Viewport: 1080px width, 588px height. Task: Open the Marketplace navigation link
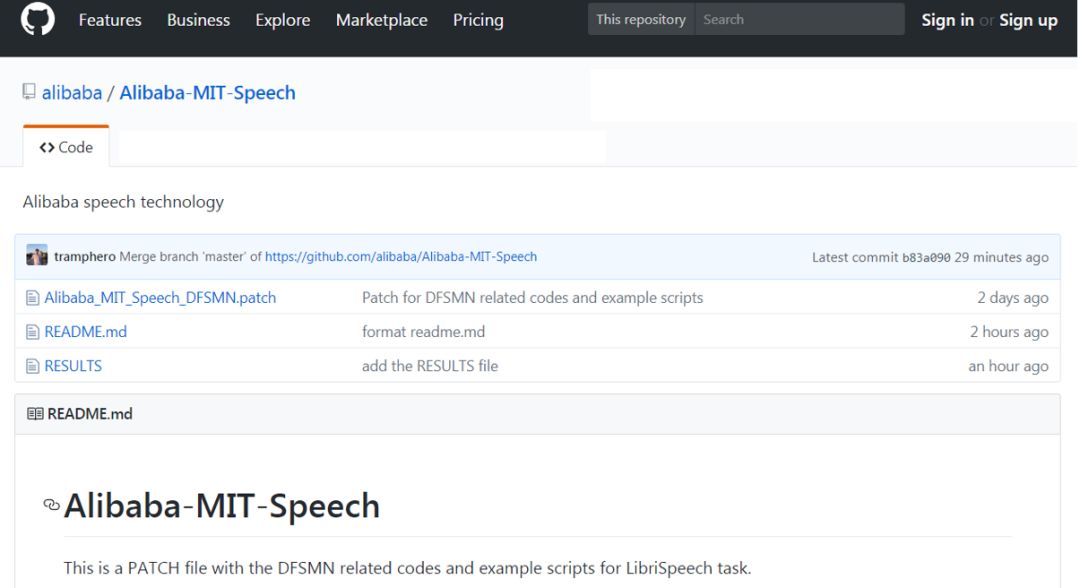click(x=381, y=20)
